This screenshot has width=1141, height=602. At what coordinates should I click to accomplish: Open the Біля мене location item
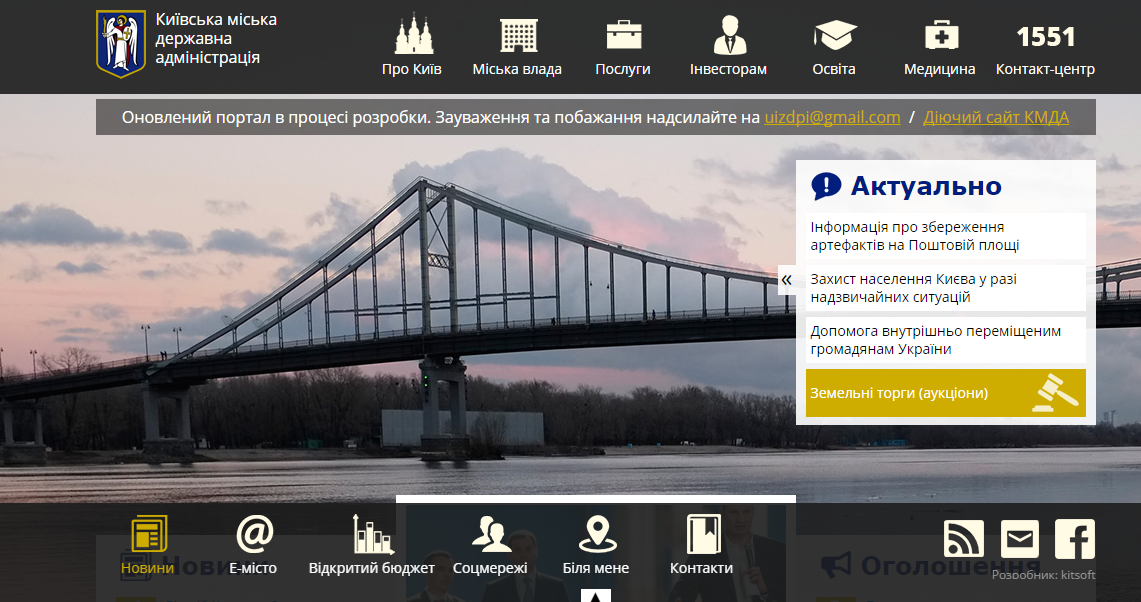(597, 546)
